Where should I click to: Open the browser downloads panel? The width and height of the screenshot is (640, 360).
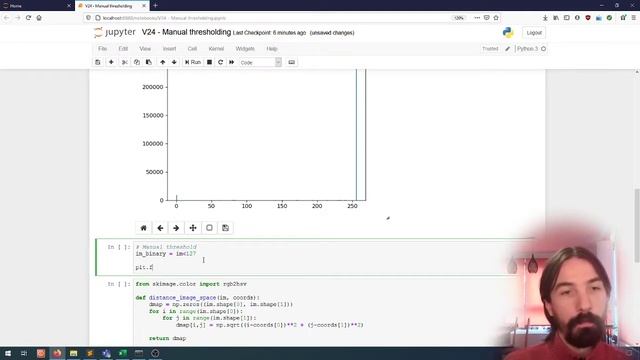(545, 18)
